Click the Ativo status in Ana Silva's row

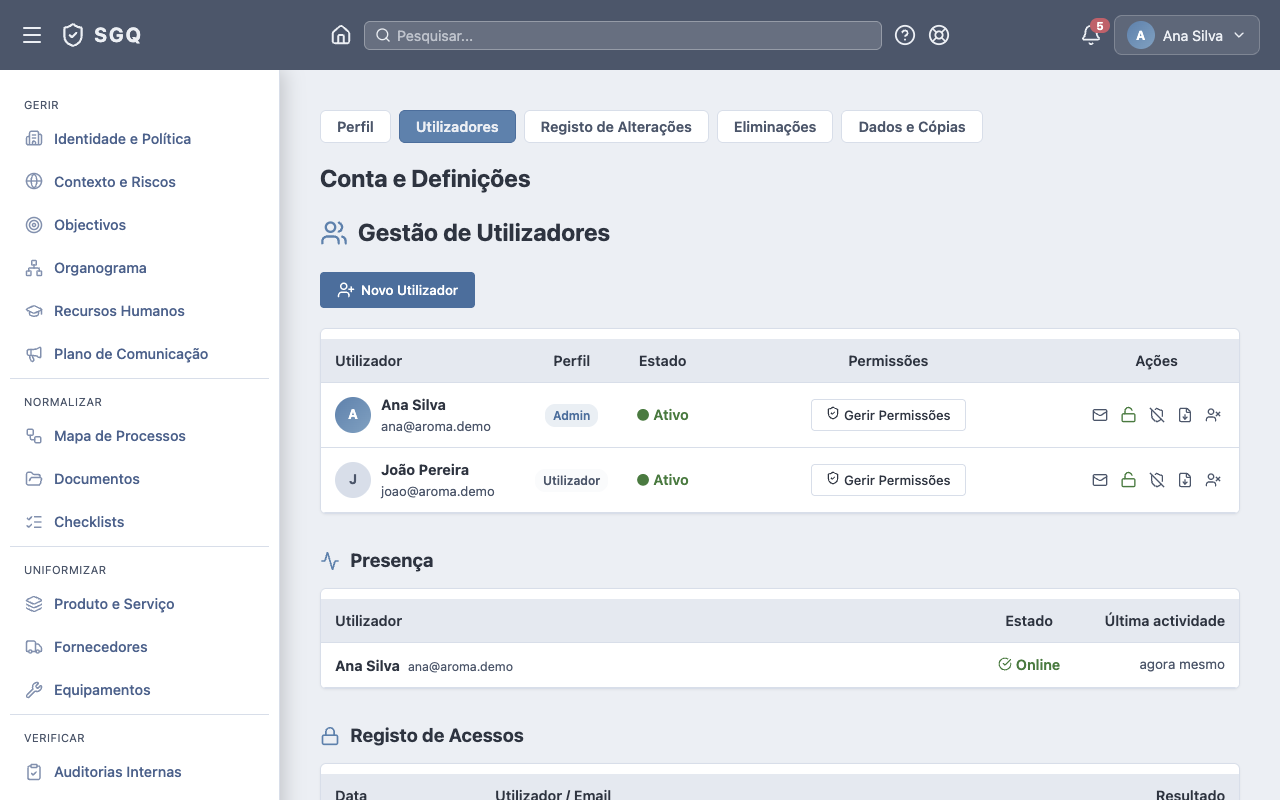663,415
